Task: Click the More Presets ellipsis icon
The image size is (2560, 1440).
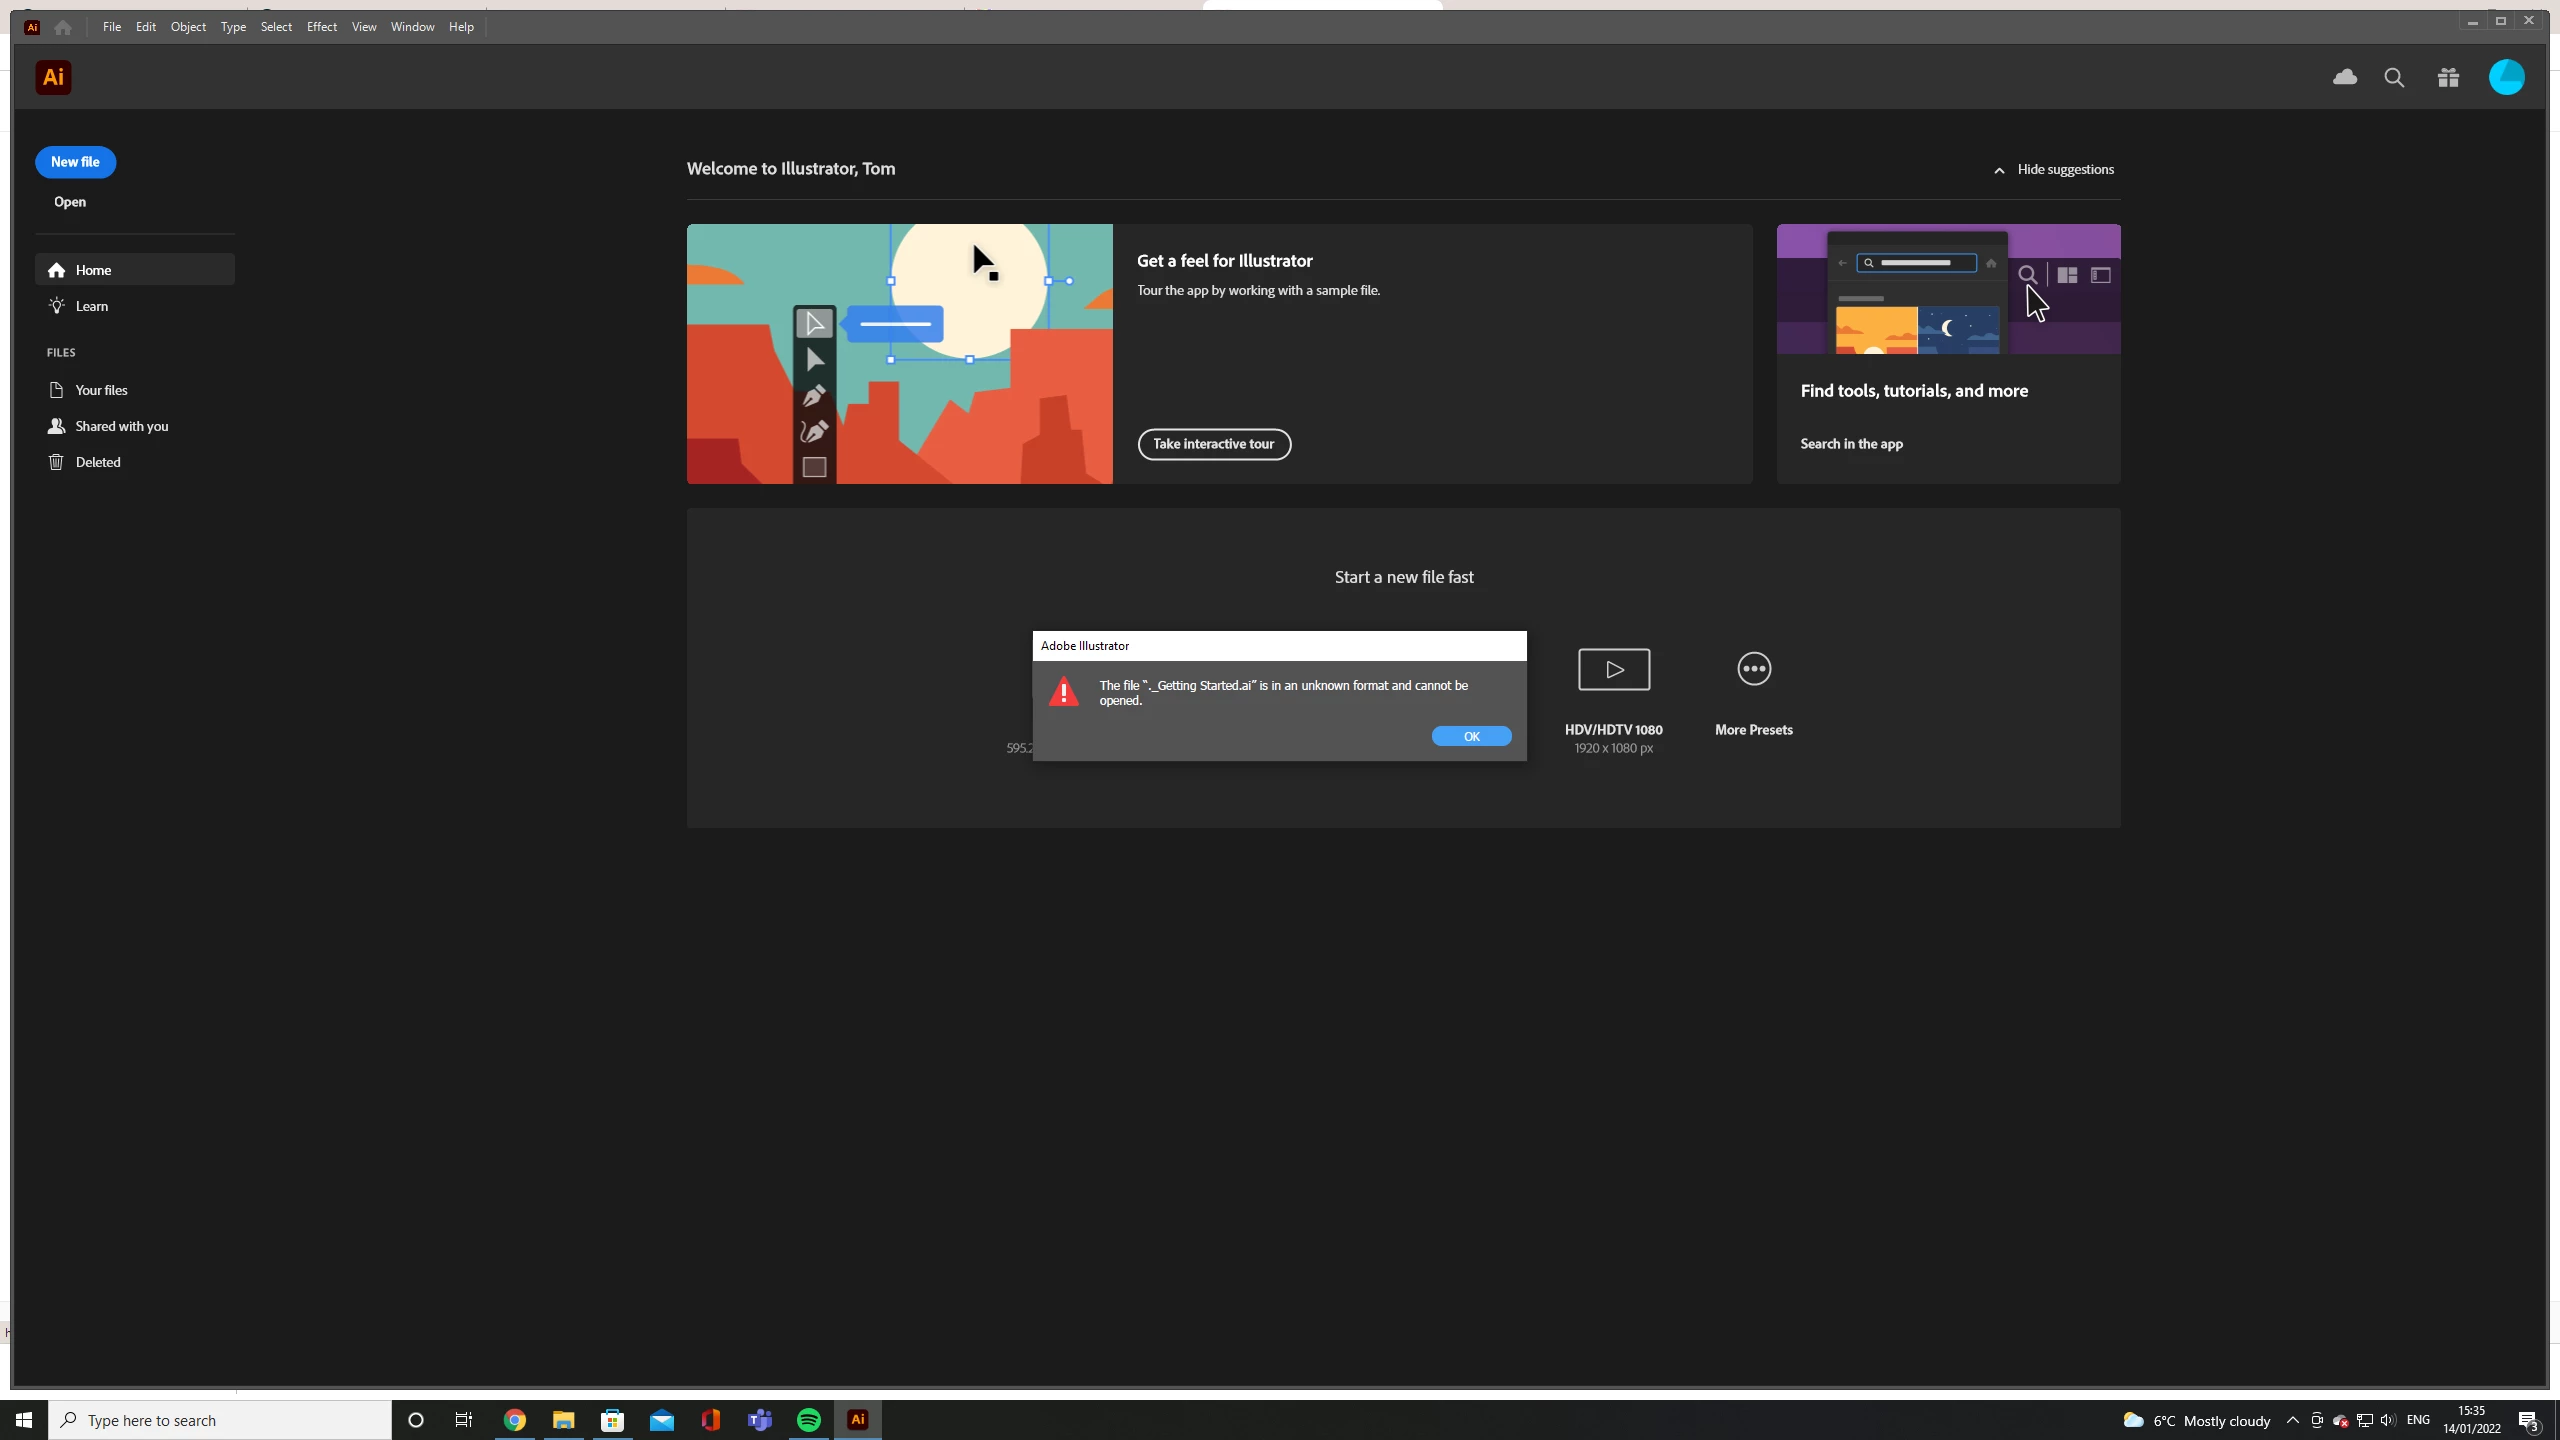Action: [x=1754, y=669]
